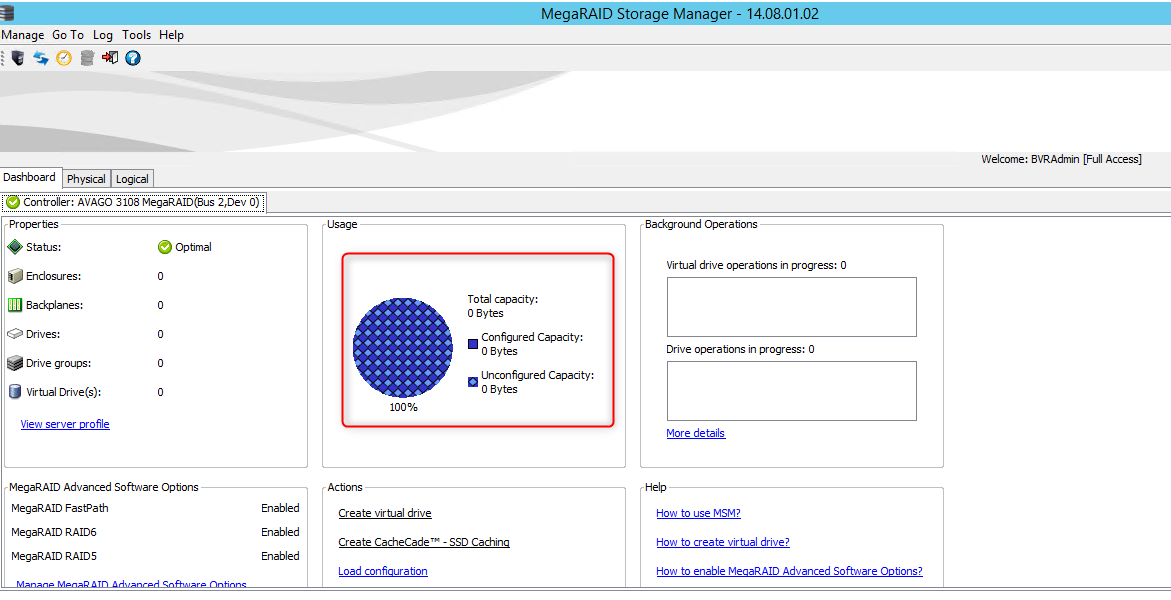Click the Configured Capacity color legend square
Screen dimensions: 1171x600
[x=473, y=344]
